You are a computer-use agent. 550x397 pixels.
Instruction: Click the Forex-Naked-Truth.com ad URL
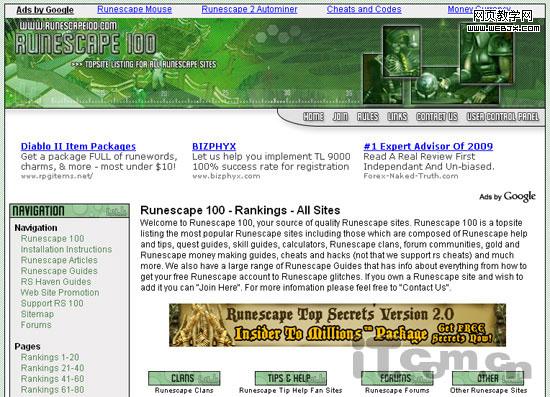pos(411,176)
